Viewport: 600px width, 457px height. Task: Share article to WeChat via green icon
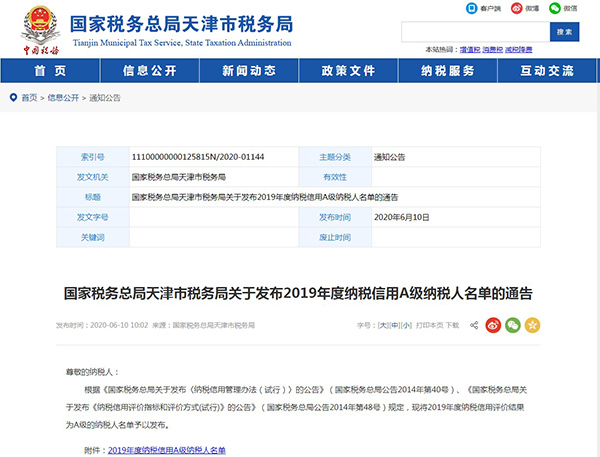(512, 325)
